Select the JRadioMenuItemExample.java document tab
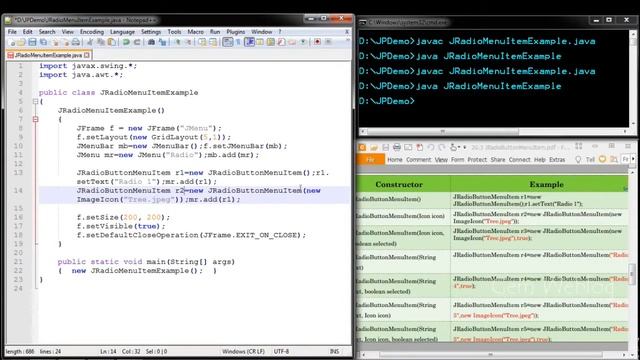Viewport: 640px width, 360px height. click(x=48, y=55)
